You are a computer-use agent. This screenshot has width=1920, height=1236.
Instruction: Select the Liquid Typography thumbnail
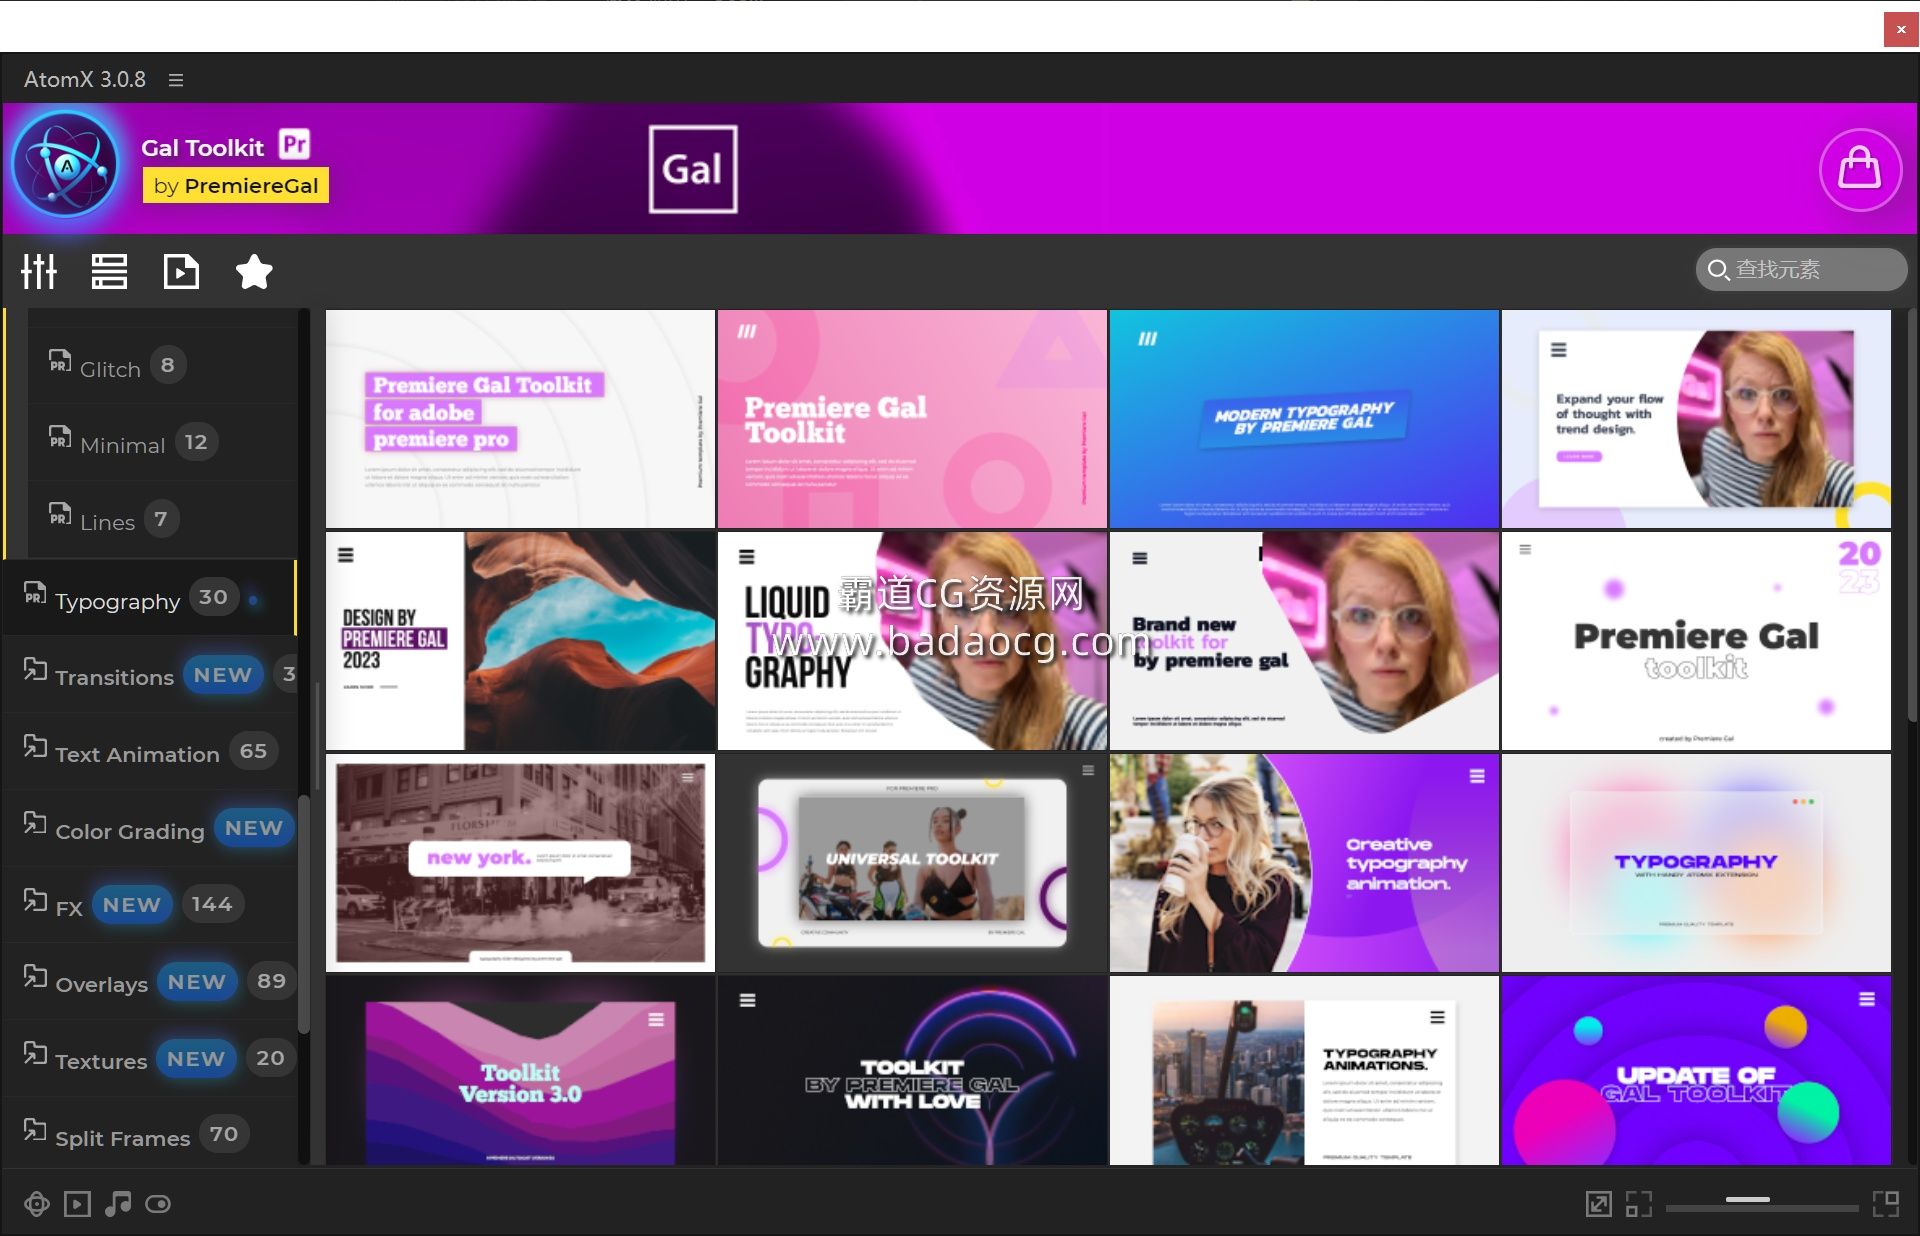pos(912,641)
